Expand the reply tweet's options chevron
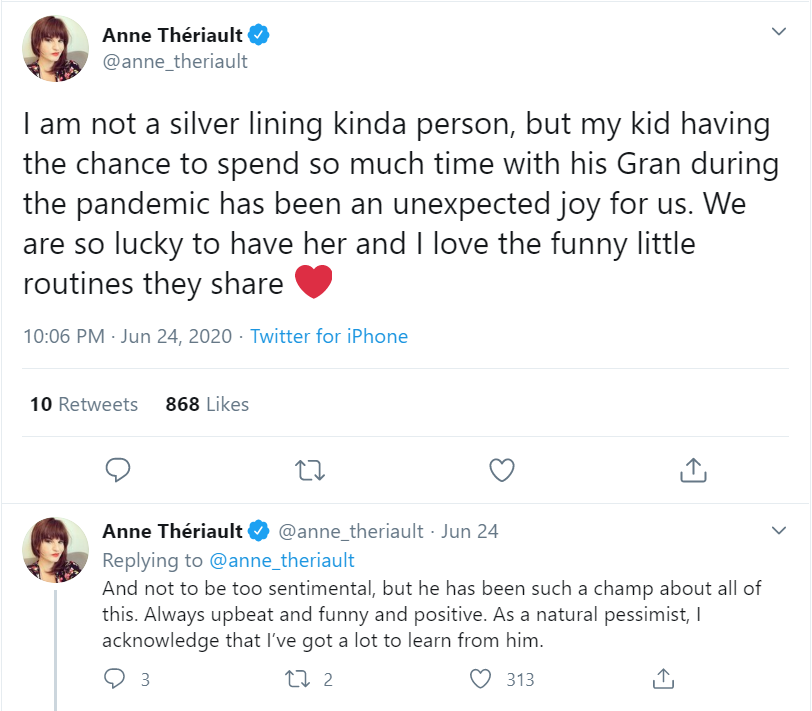The image size is (812, 711). coord(780,529)
